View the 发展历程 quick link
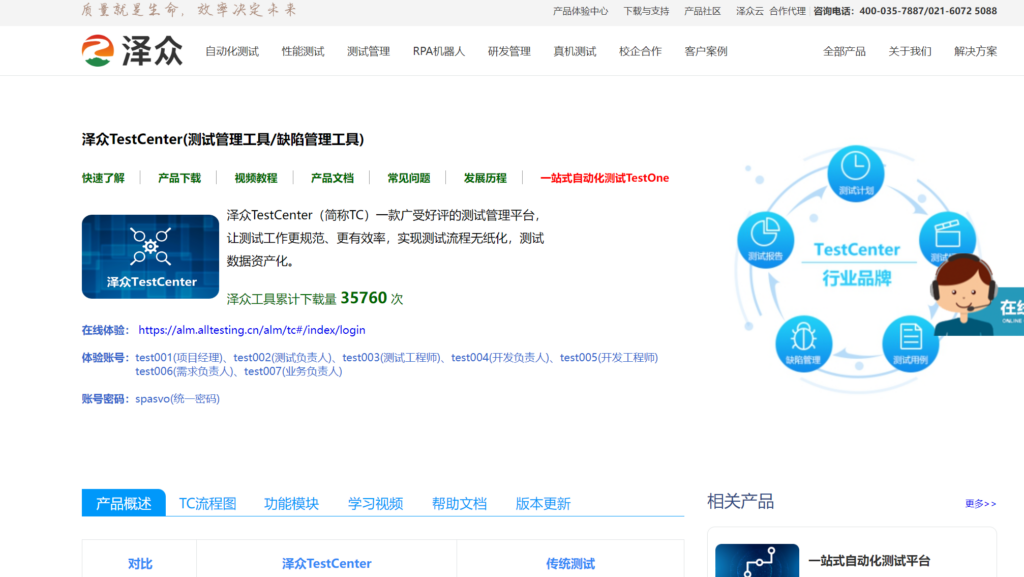Viewport: 1024px width, 577px height. tap(485, 178)
